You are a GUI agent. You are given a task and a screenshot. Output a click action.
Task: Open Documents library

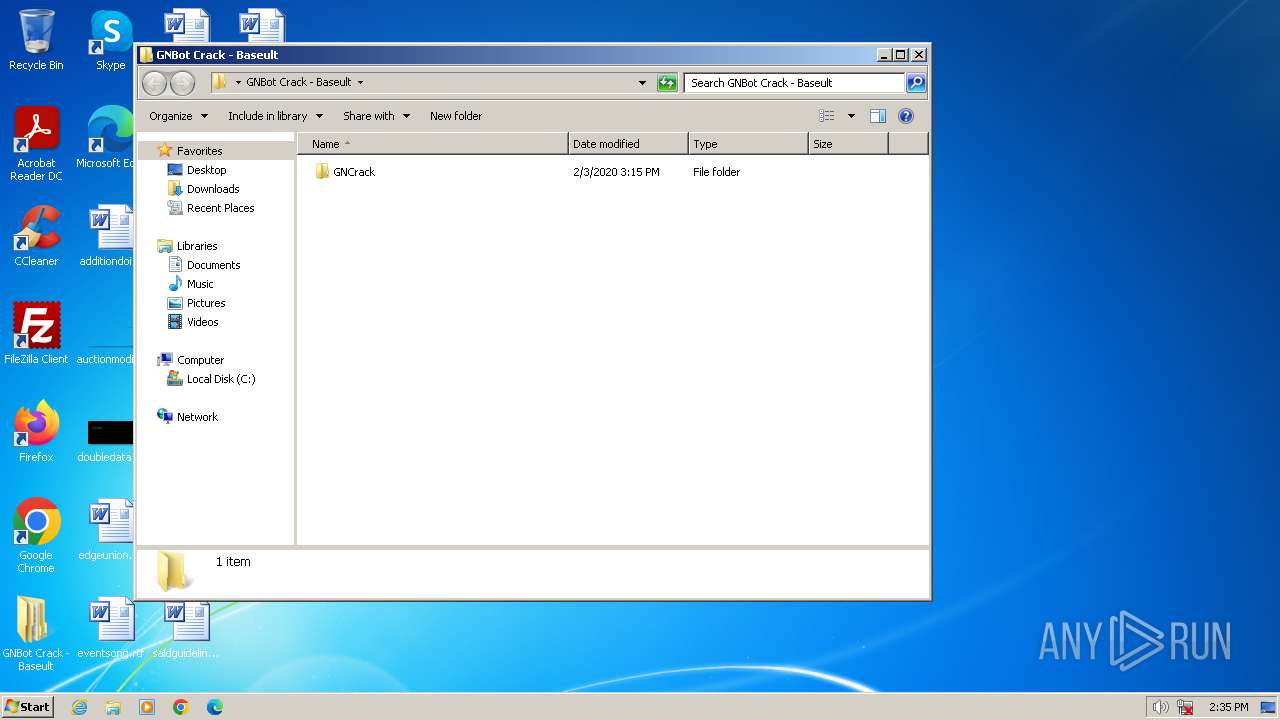click(213, 265)
